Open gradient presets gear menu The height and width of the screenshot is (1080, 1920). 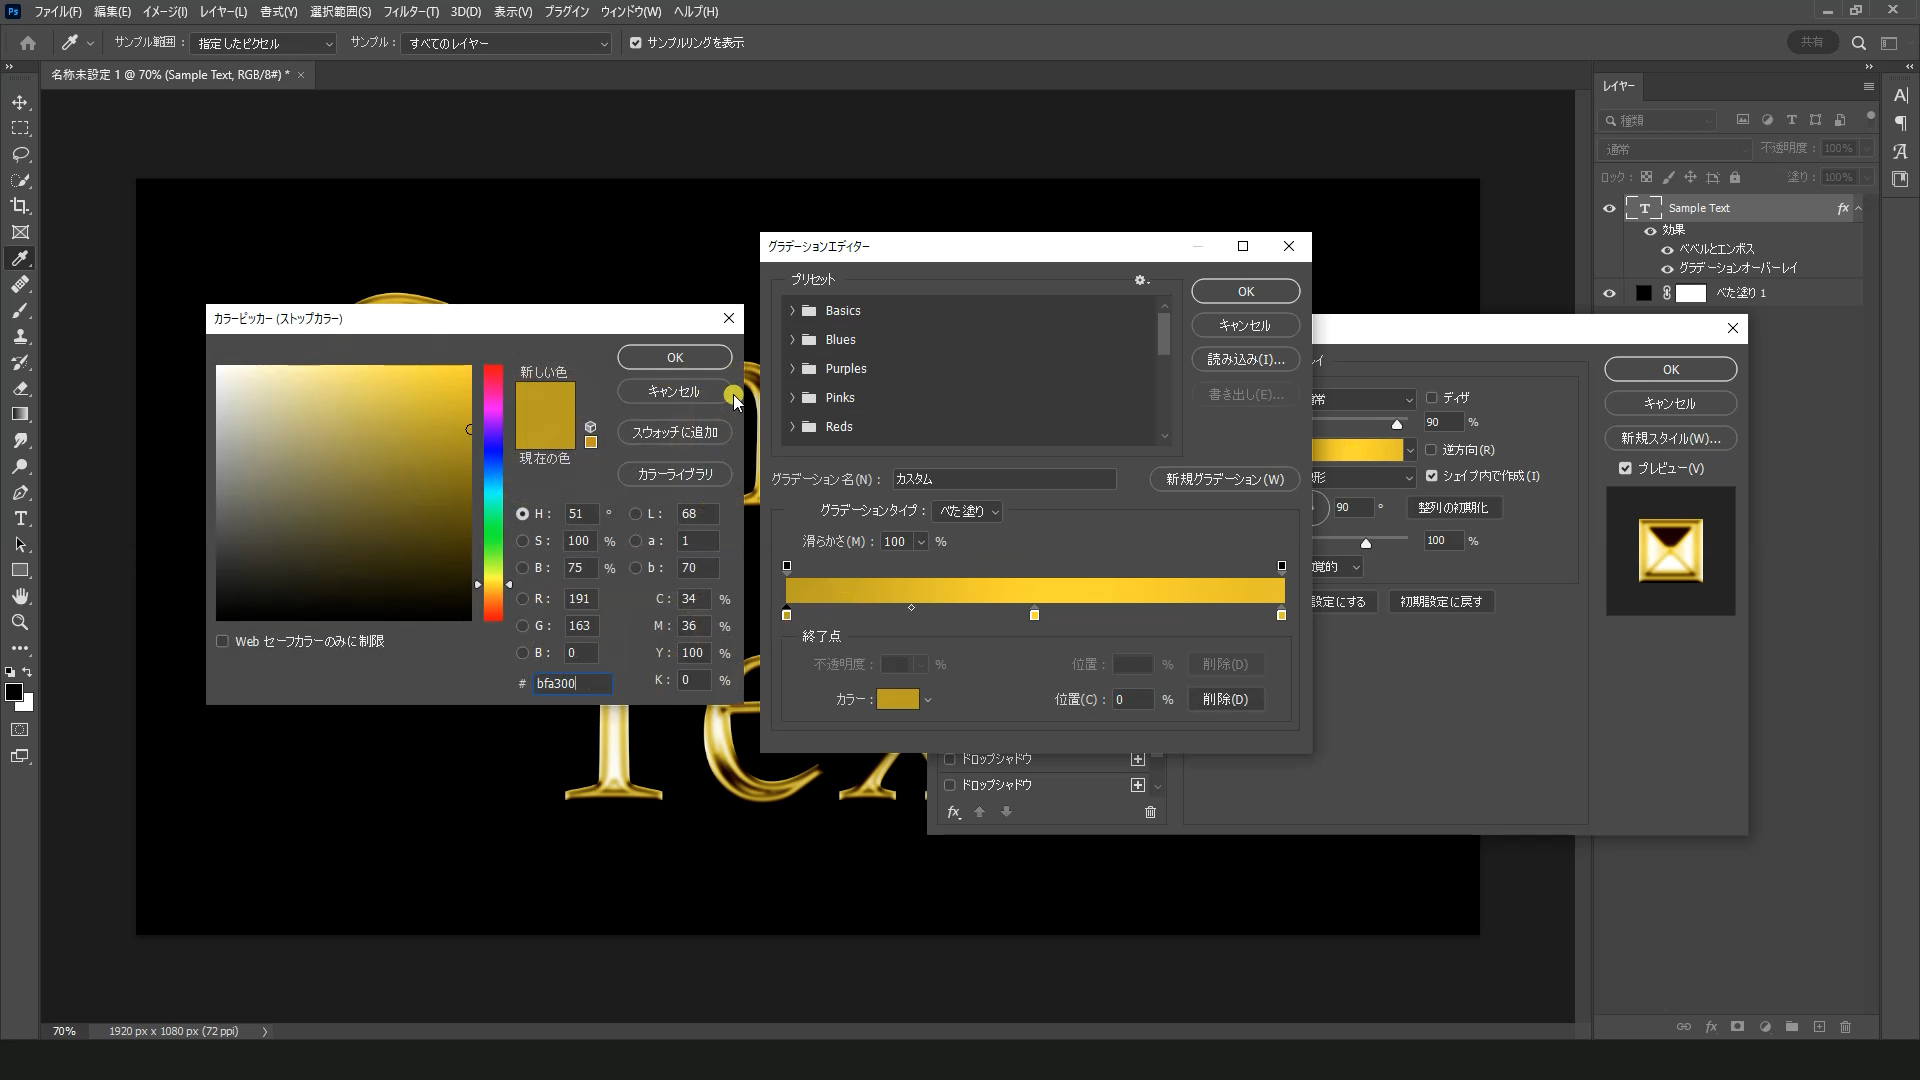[x=1141, y=280]
